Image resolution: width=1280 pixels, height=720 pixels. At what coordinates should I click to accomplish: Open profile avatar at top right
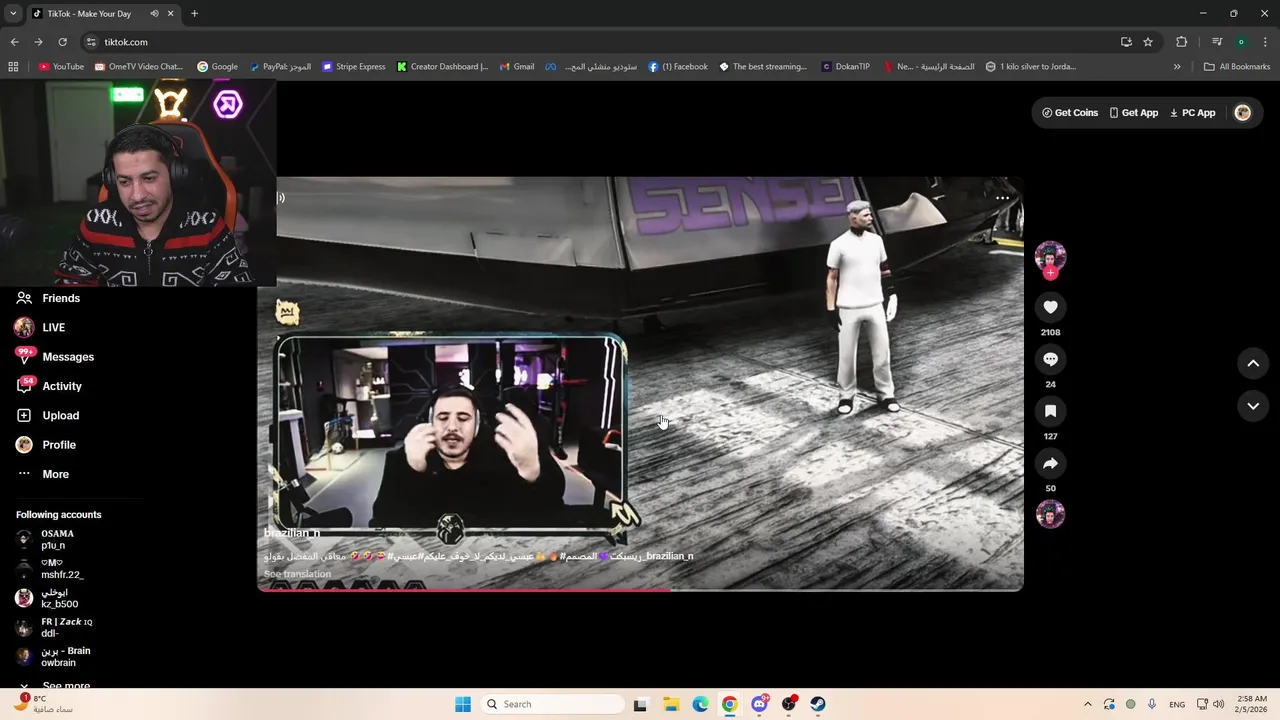[x=1243, y=113]
